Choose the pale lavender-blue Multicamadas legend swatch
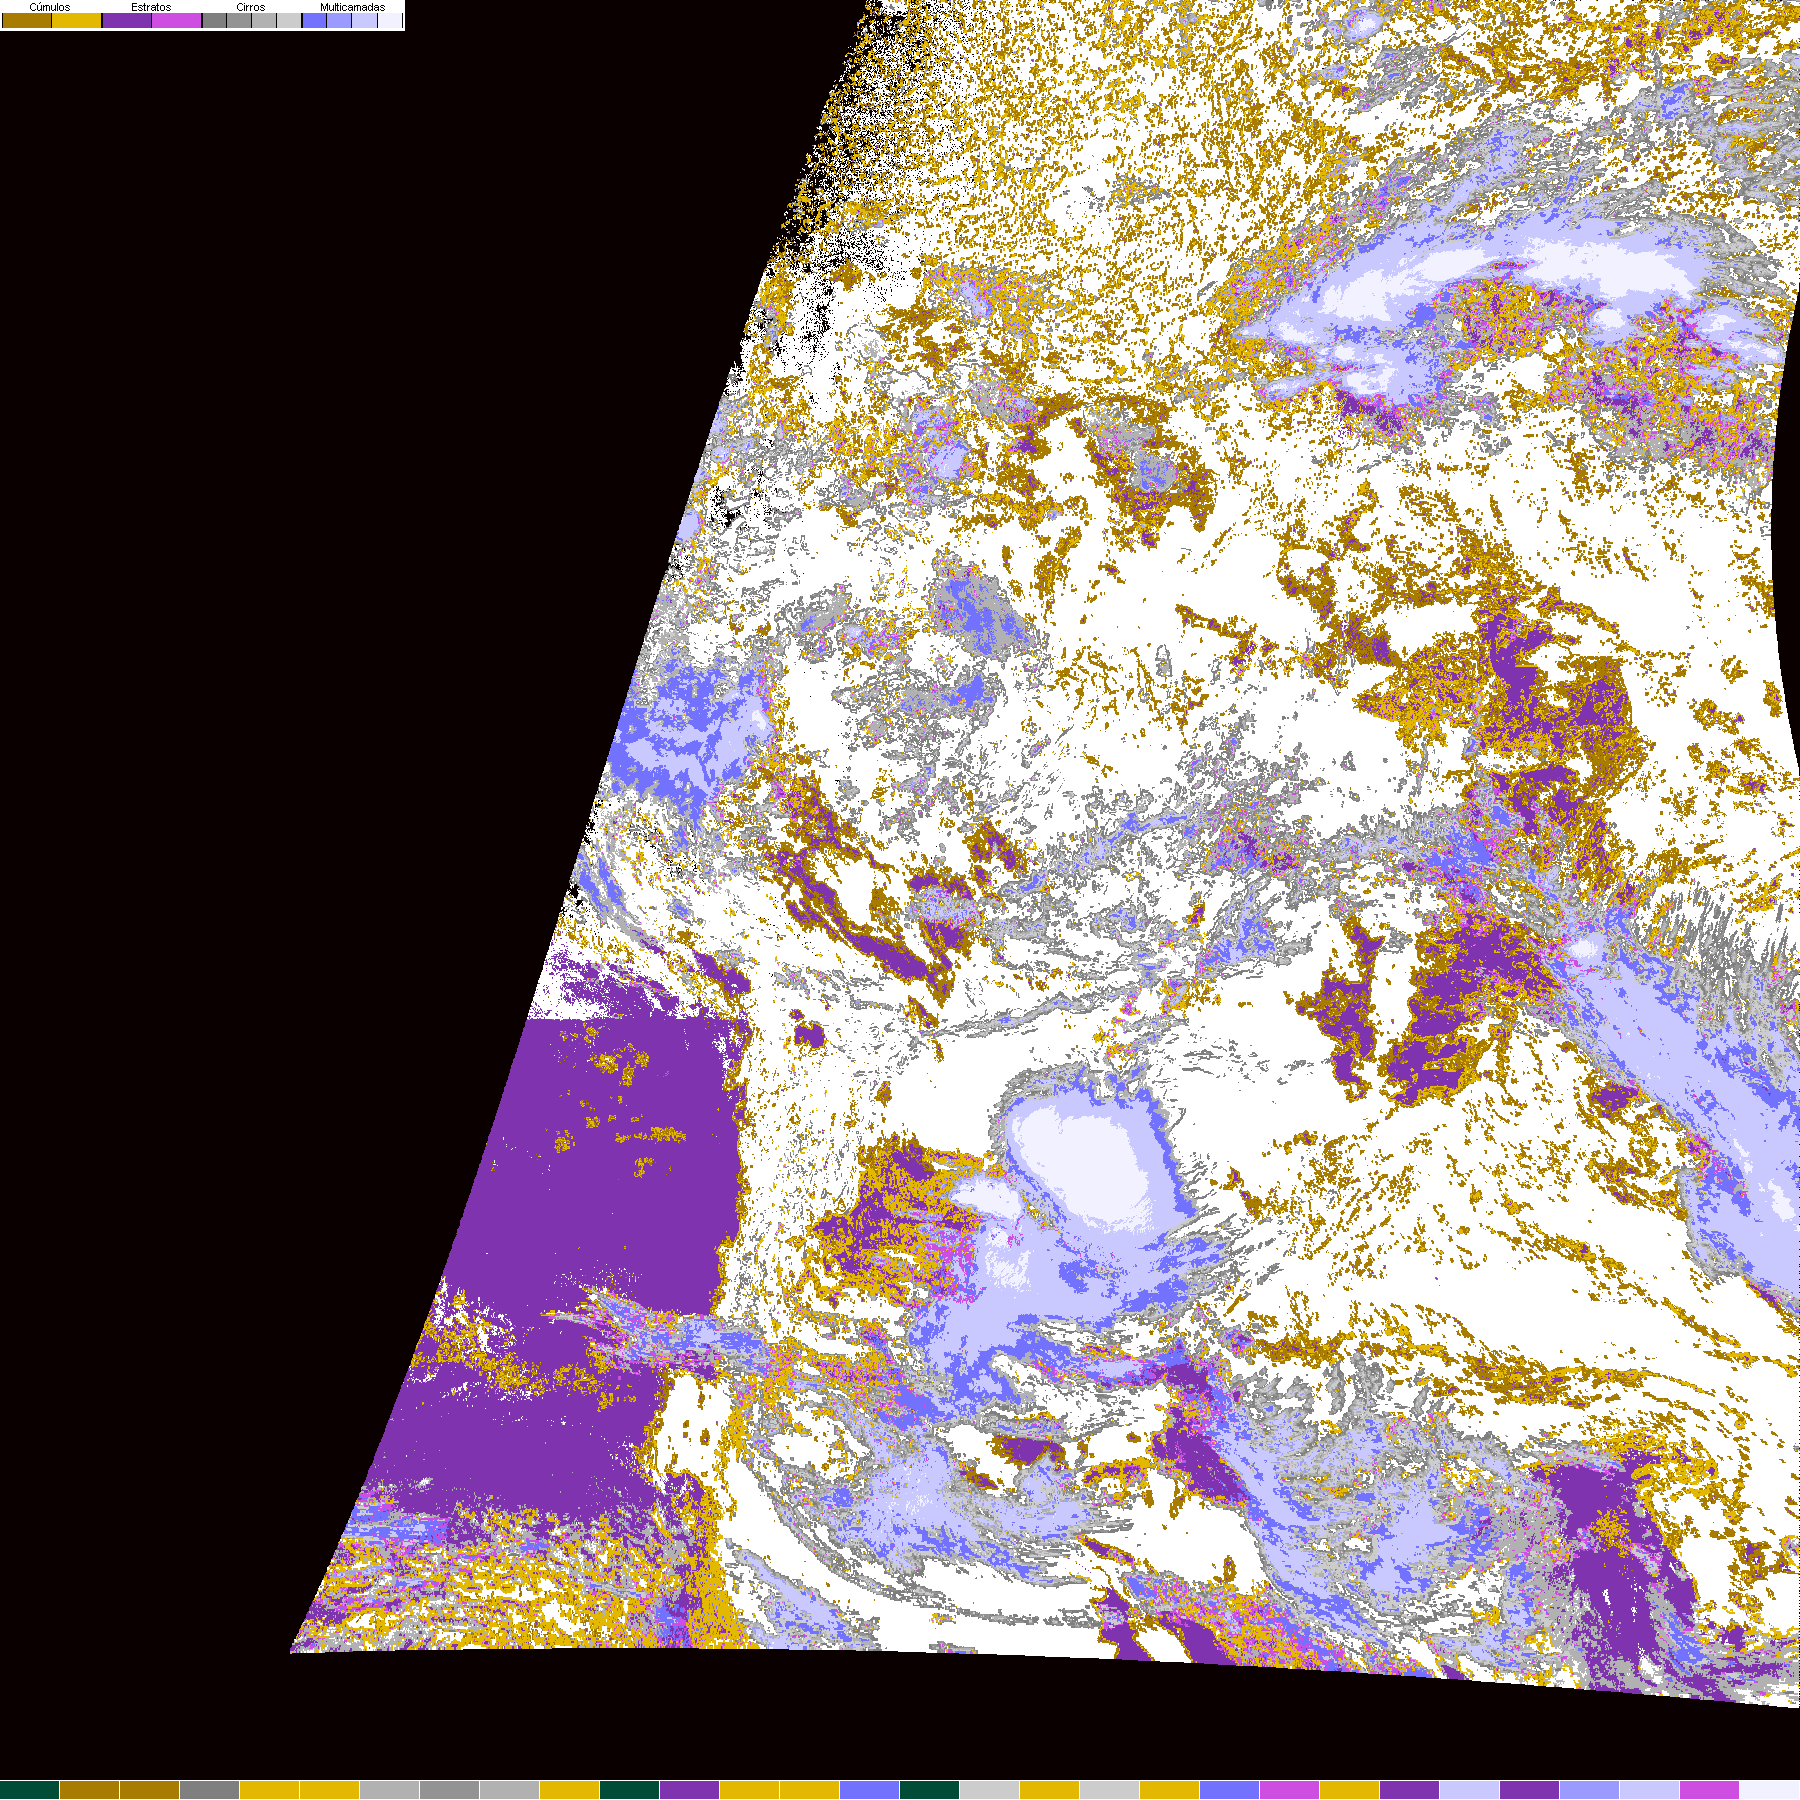Screen dimensions: 1800x1800 pos(364,20)
